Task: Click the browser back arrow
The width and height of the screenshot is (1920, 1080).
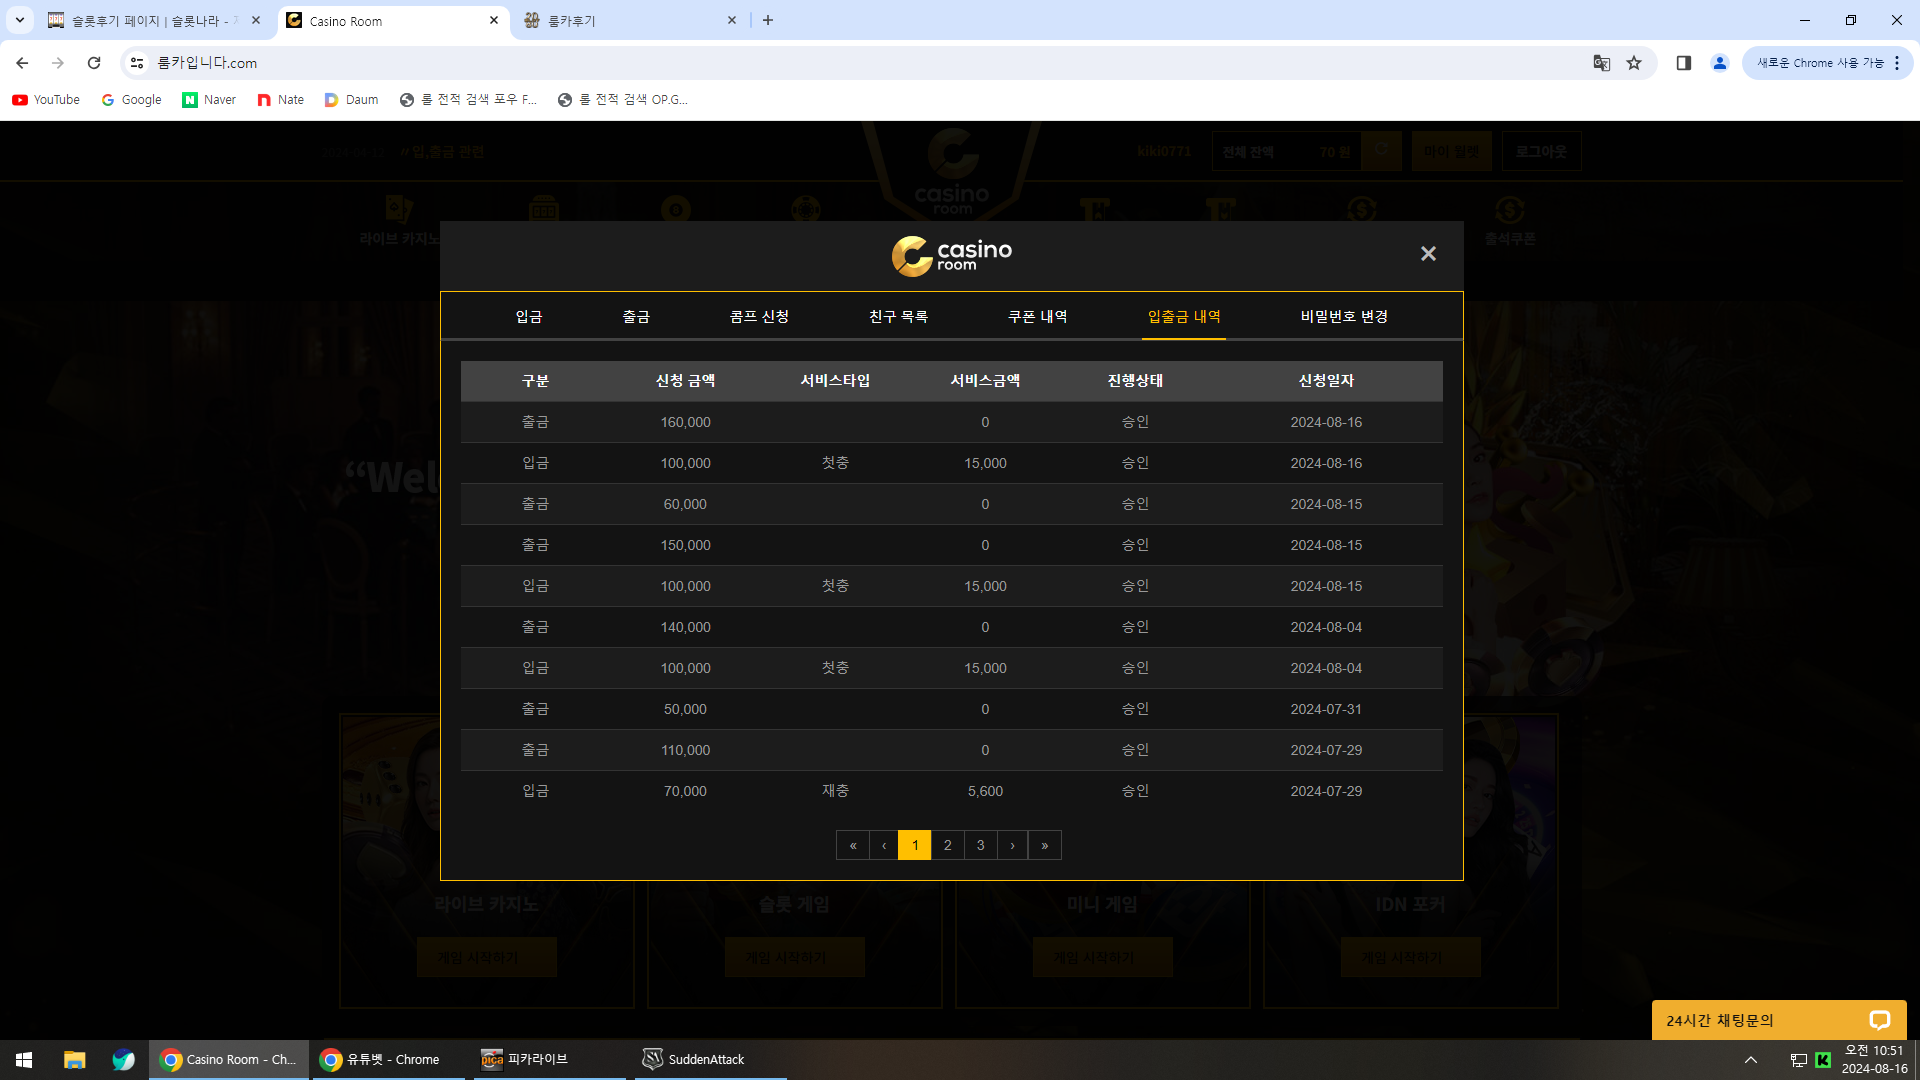Action: 22,63
